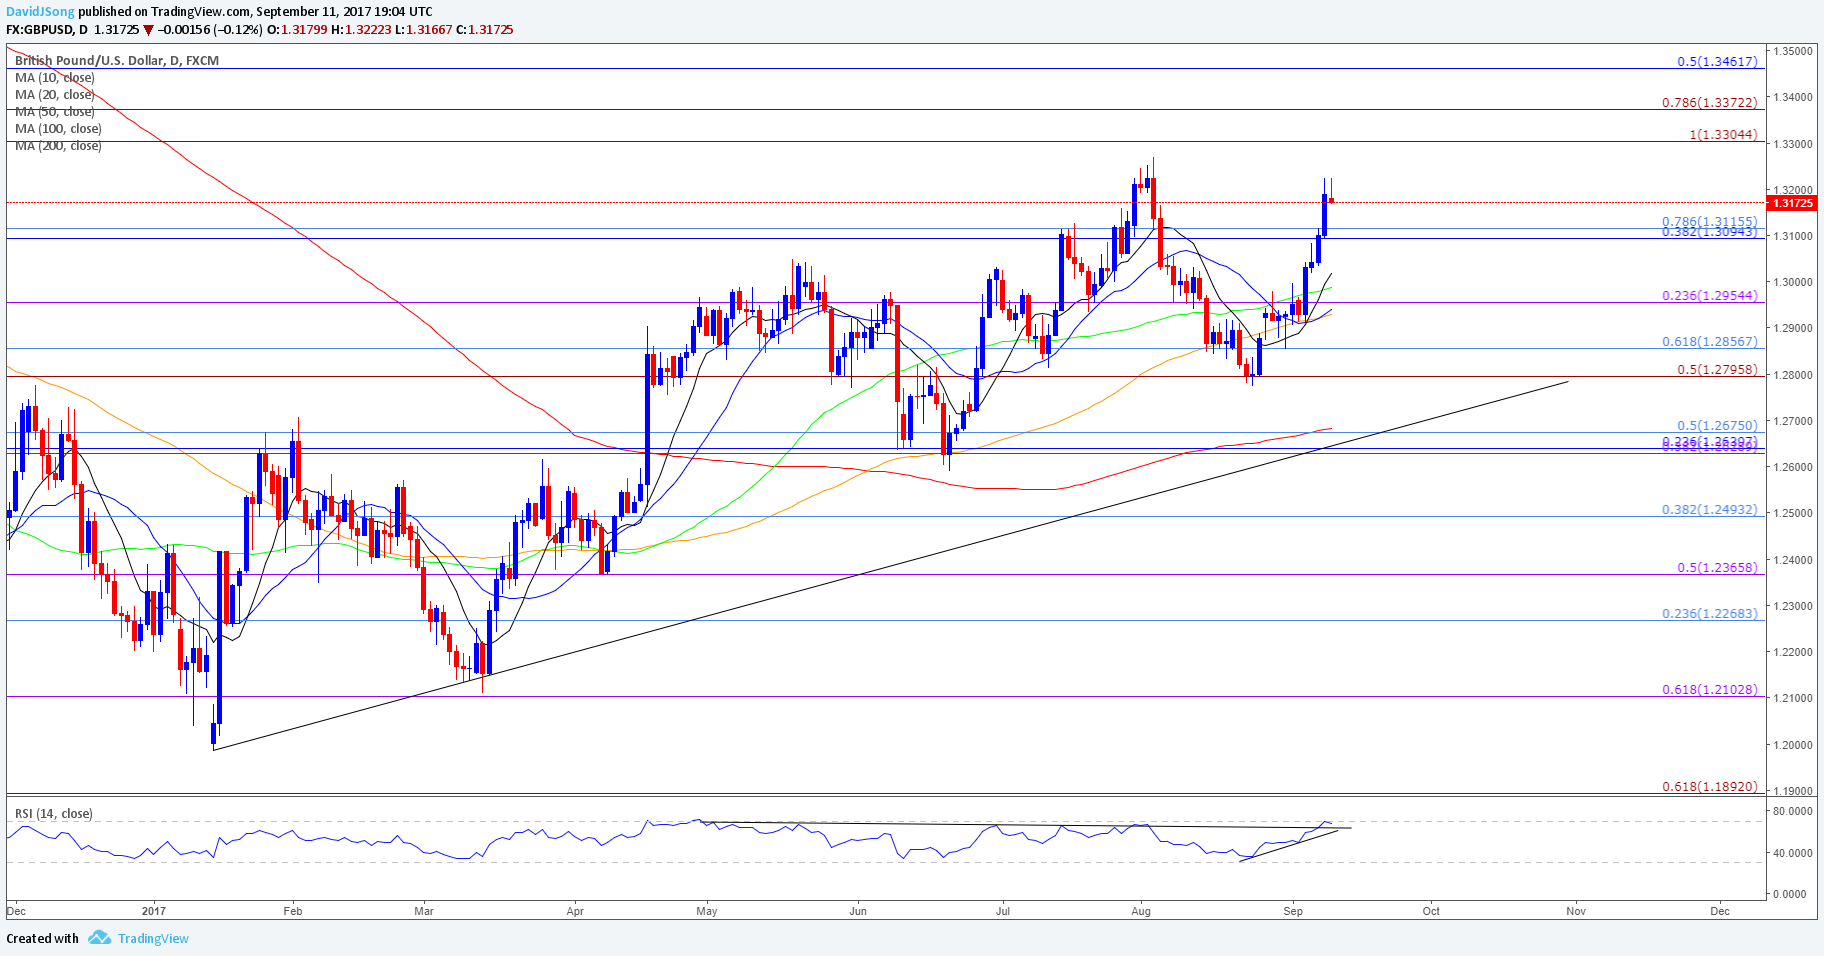Click the 1.34000 price axis label
Image resolution: width=1824 pixels, height=956 pixels.
(x=1793, y=97)
